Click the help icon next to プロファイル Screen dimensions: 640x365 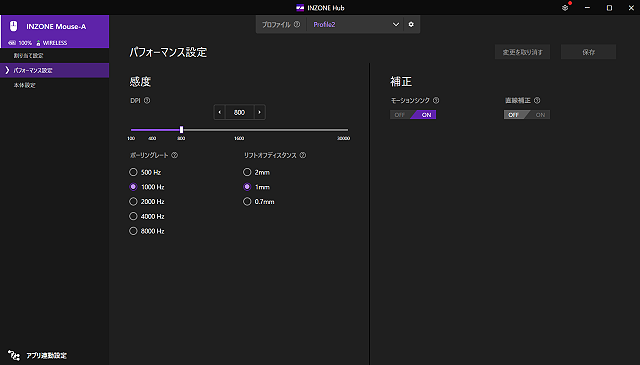pyautogui.click(x=297, y=24)
